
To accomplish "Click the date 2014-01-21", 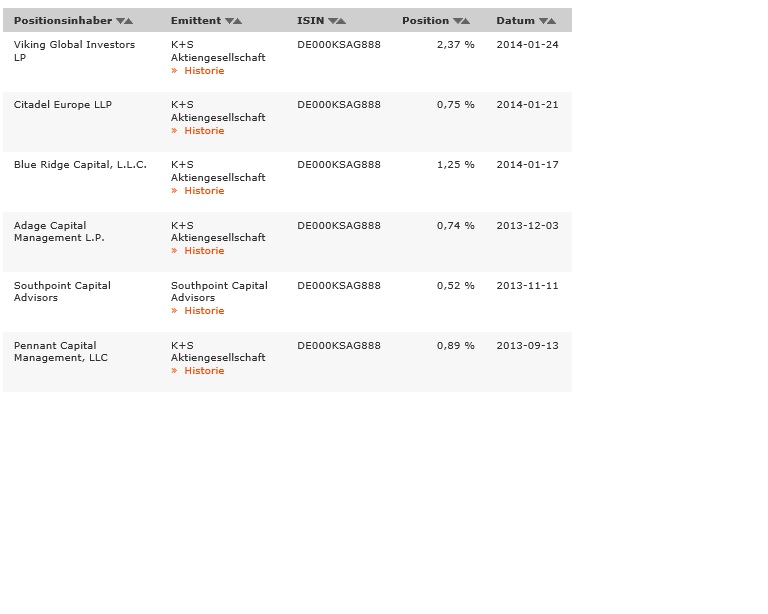I will (x=528, y=105).
